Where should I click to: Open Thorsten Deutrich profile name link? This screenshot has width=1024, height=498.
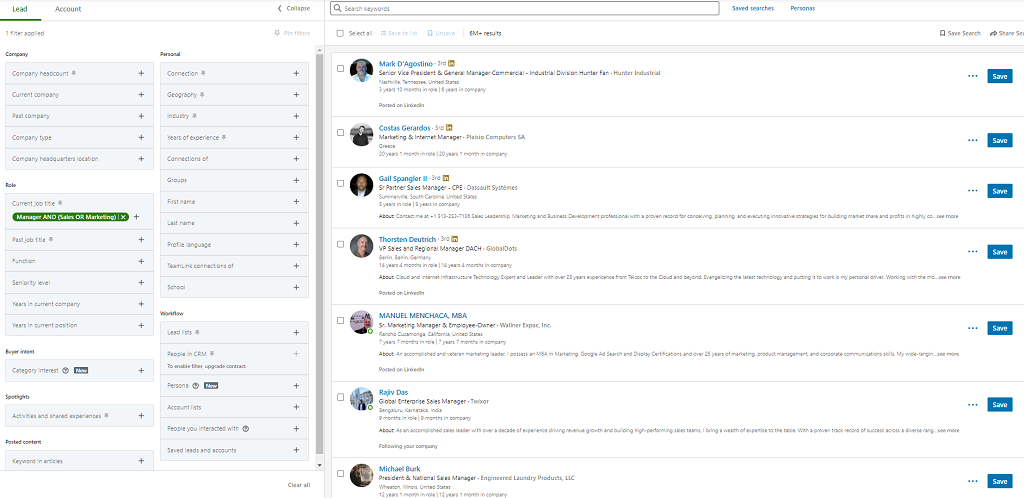pos(407,239)
